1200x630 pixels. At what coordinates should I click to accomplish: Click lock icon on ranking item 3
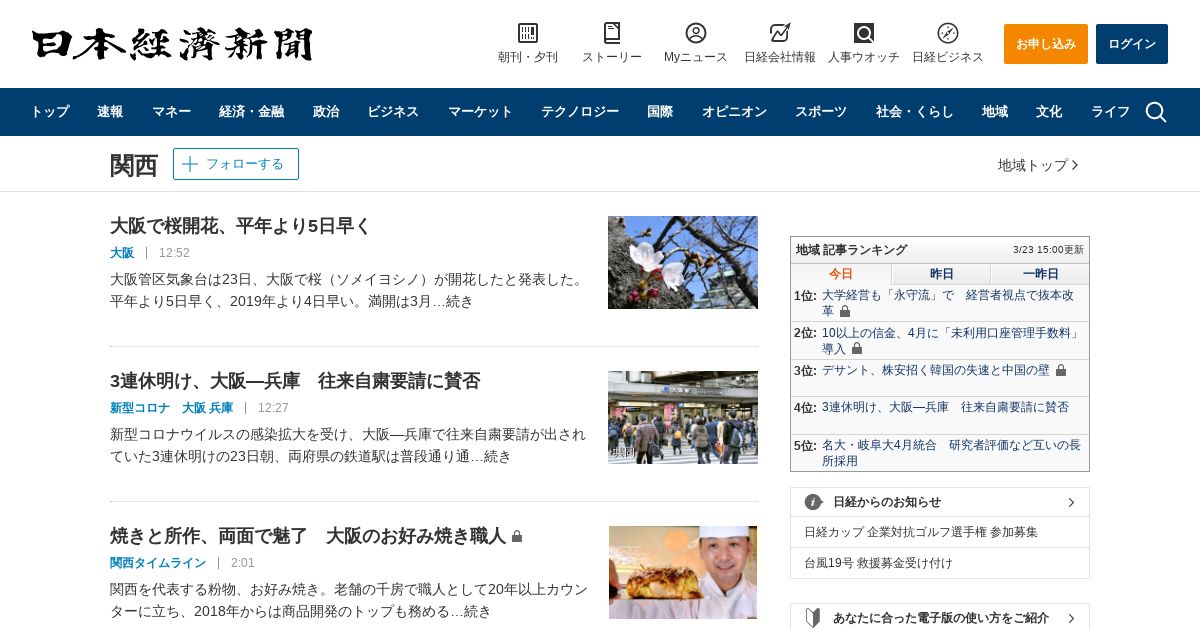[x=1061, y=370]
